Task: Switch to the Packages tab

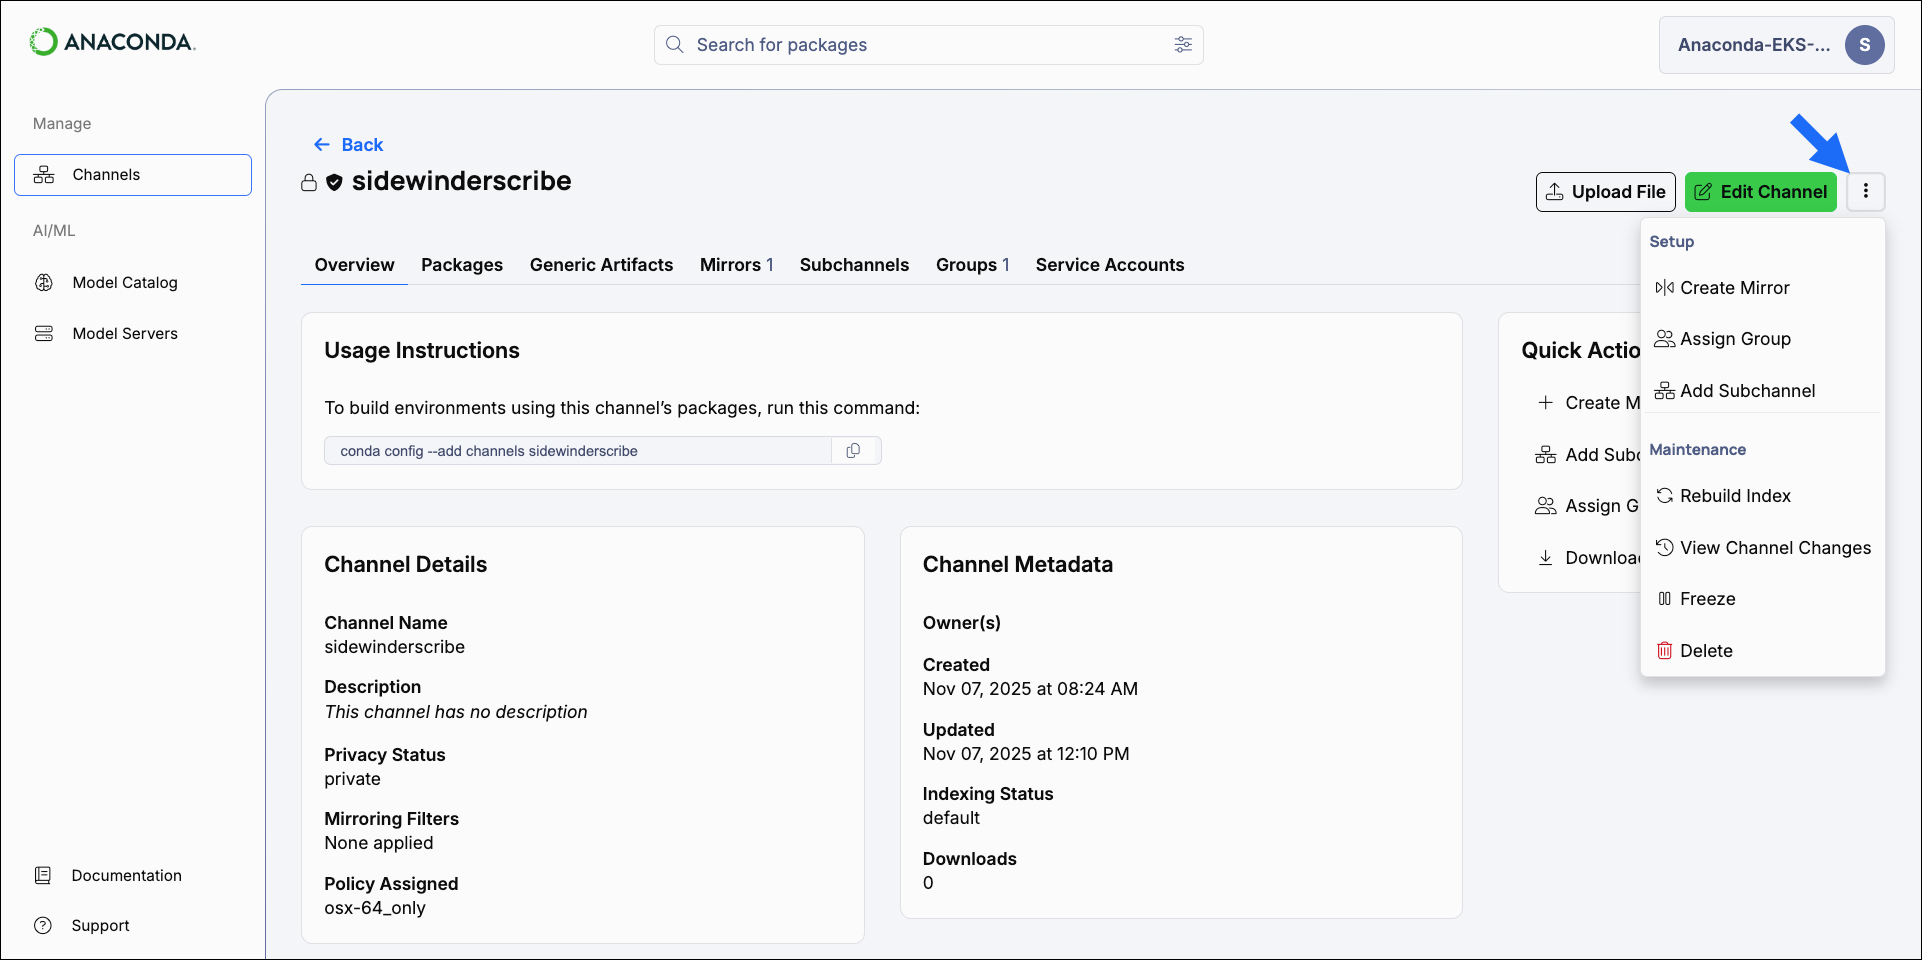Action: 461,264
